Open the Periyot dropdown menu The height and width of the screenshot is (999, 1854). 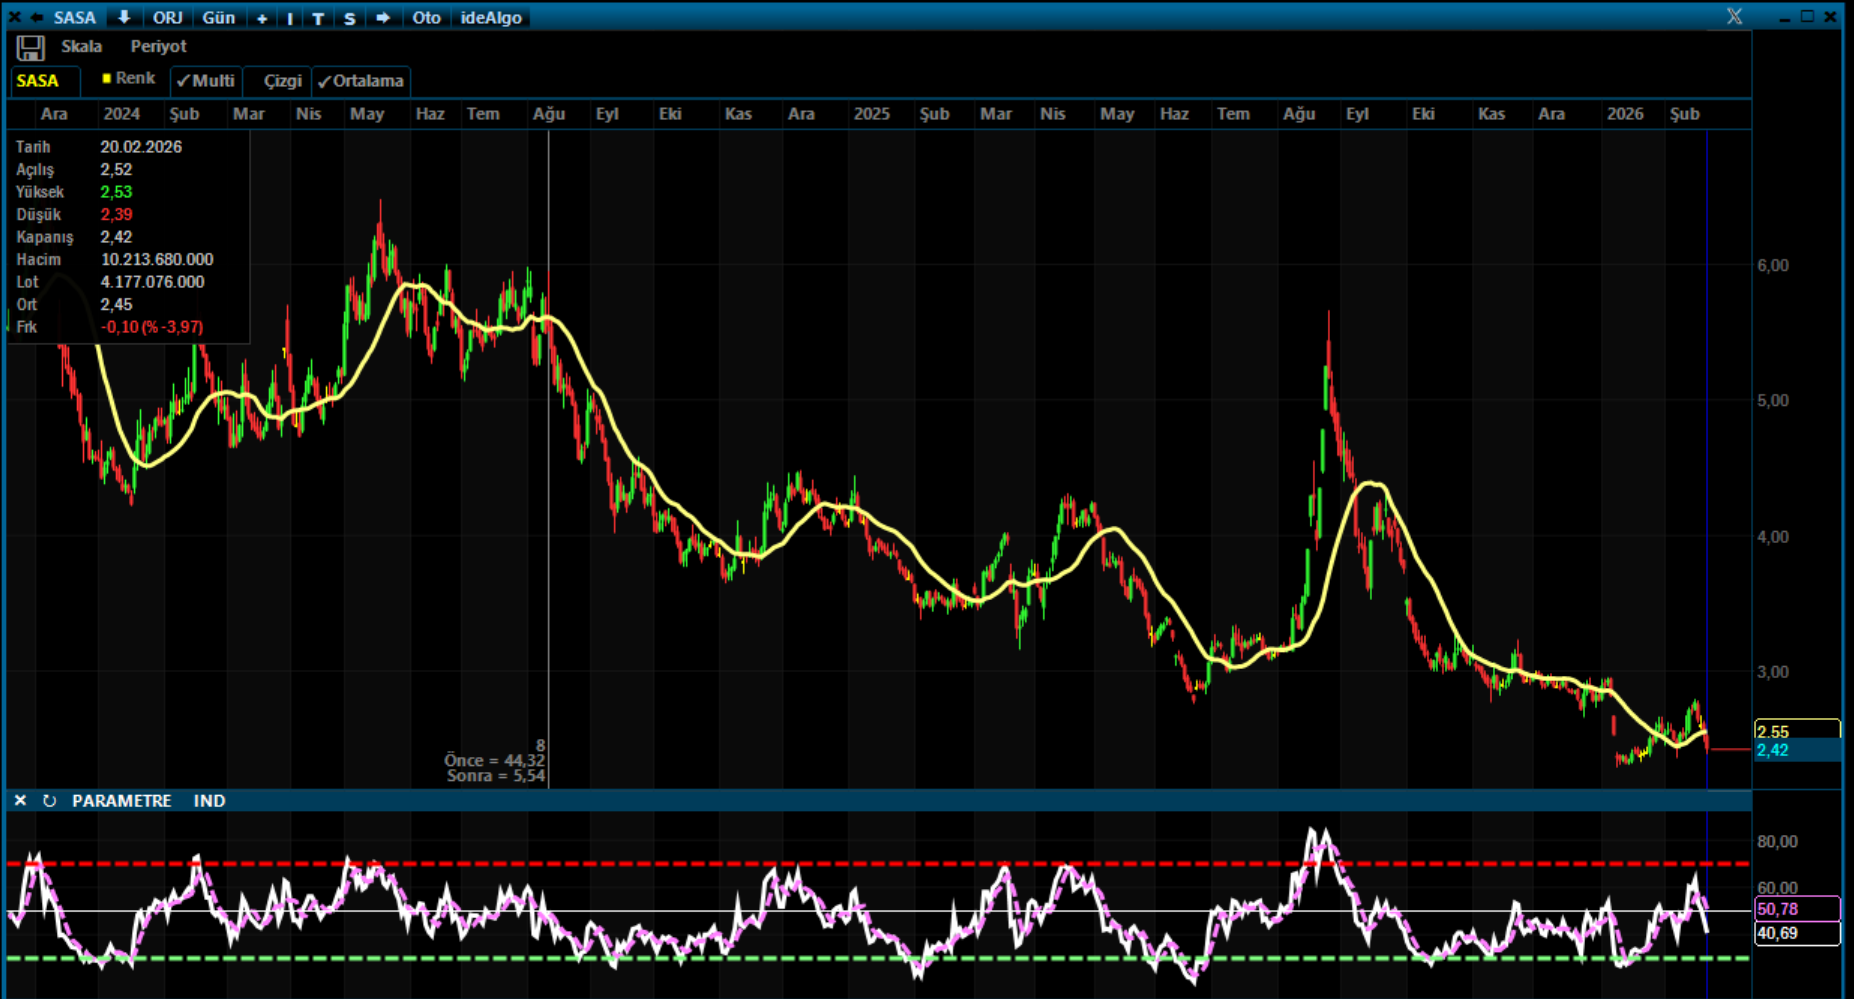click(x=158, y=47)
